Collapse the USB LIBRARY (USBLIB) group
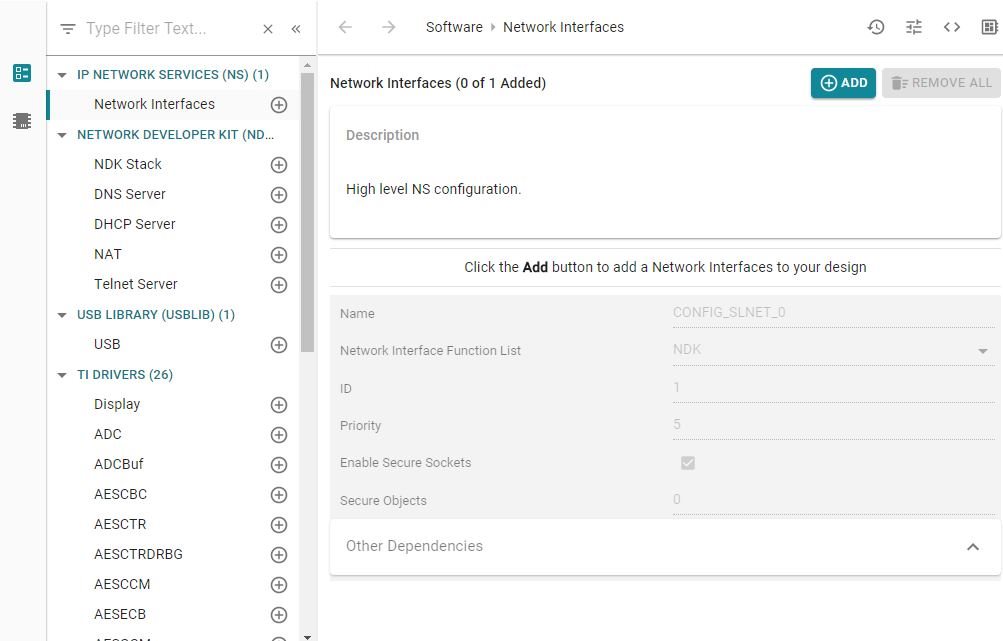This screenshot has width=1003, height=641. coord(63,315)
